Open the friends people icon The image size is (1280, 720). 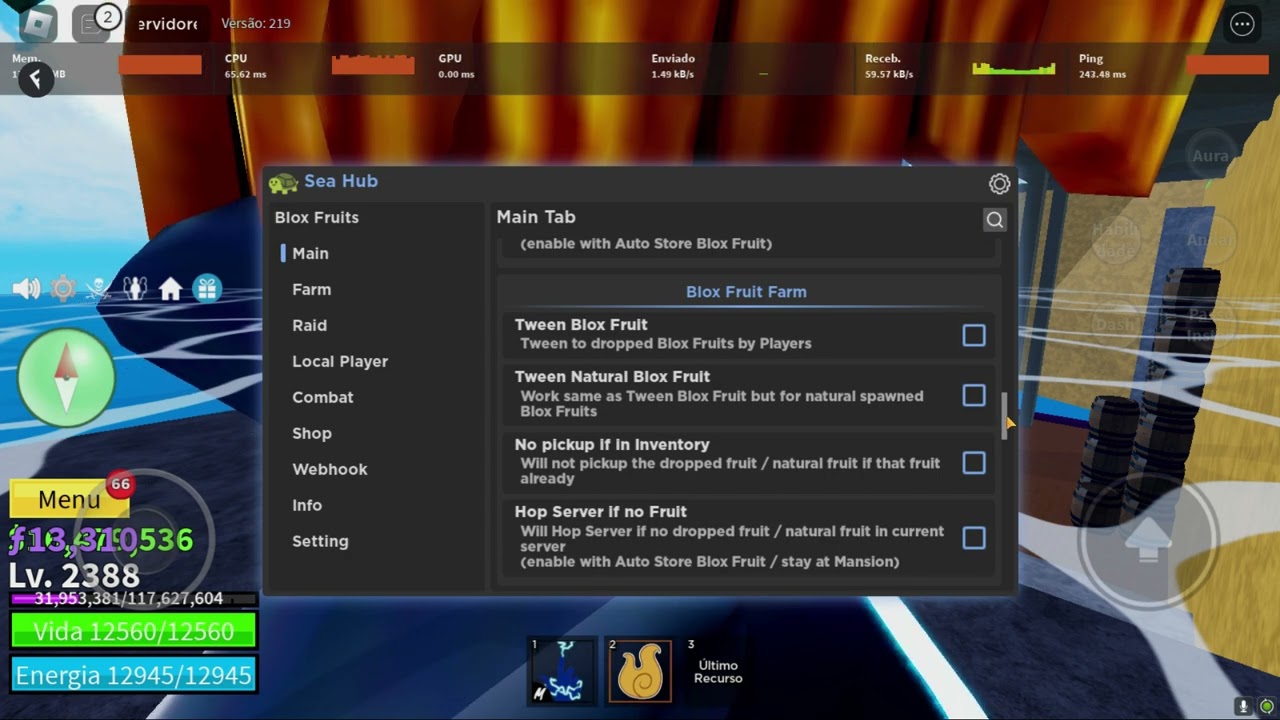tap(135, 289)
